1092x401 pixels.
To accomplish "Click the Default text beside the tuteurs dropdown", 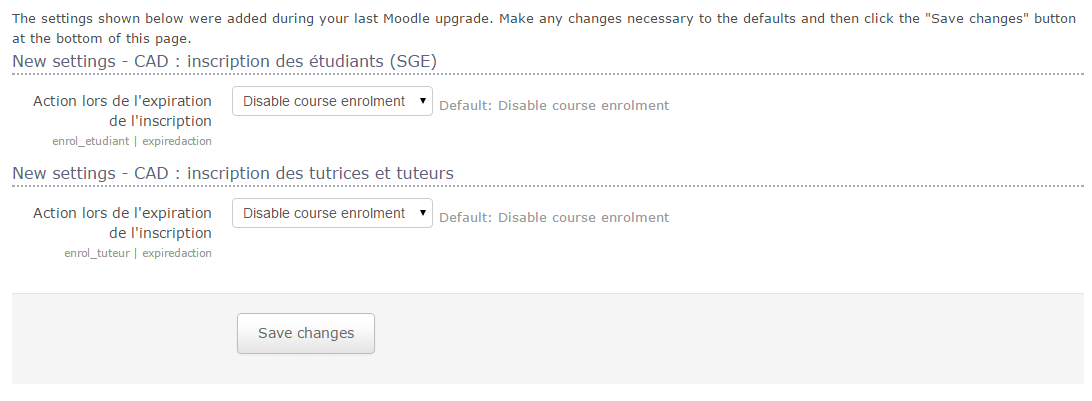I will [x=554, y=217].
